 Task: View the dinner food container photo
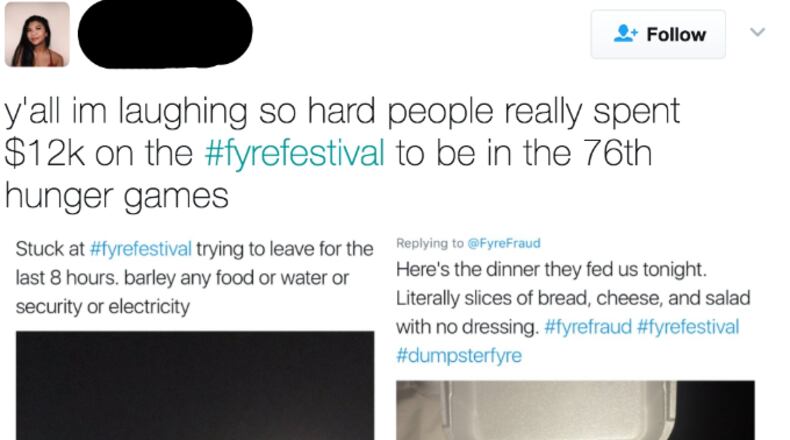pyautogui.click(x=575, y=410)
